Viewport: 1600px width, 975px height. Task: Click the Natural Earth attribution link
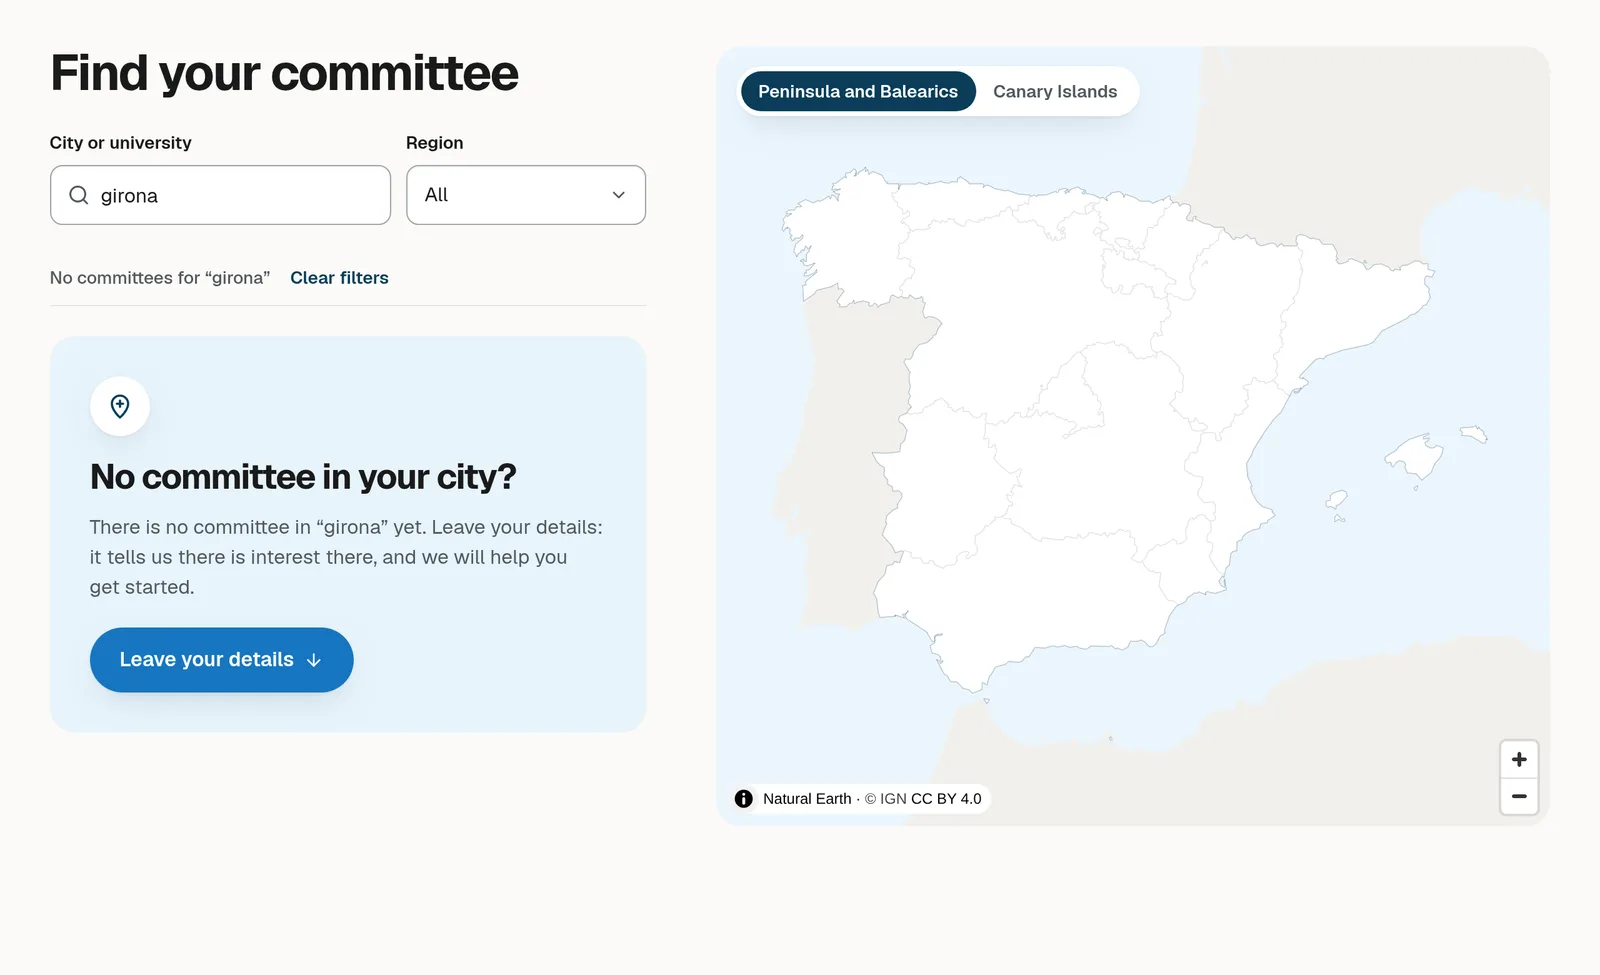807,799
